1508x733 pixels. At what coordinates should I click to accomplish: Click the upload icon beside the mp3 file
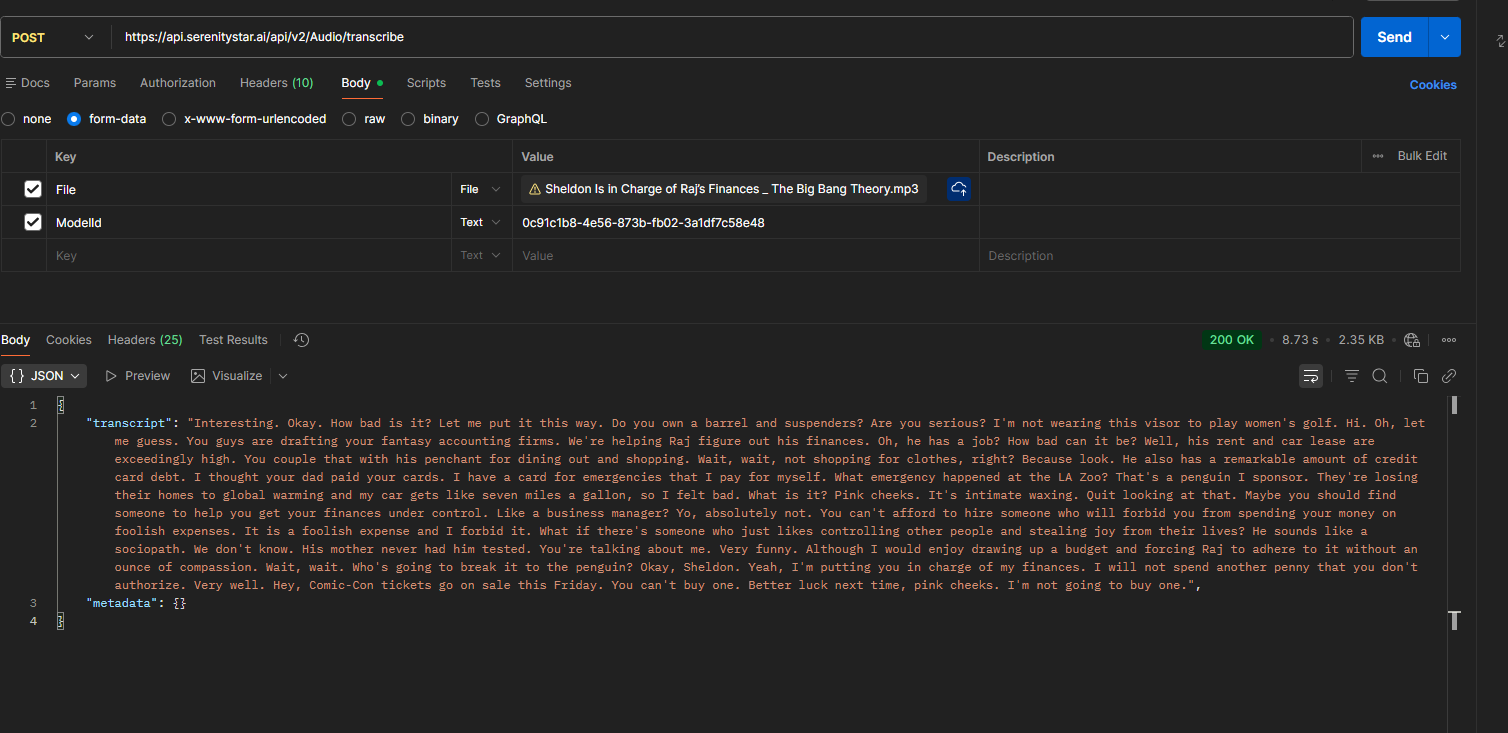[959, 189]
